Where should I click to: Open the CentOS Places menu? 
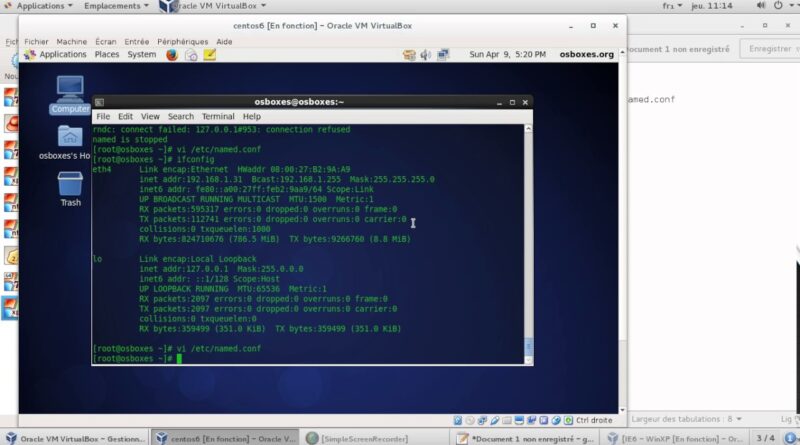[107, 54]
